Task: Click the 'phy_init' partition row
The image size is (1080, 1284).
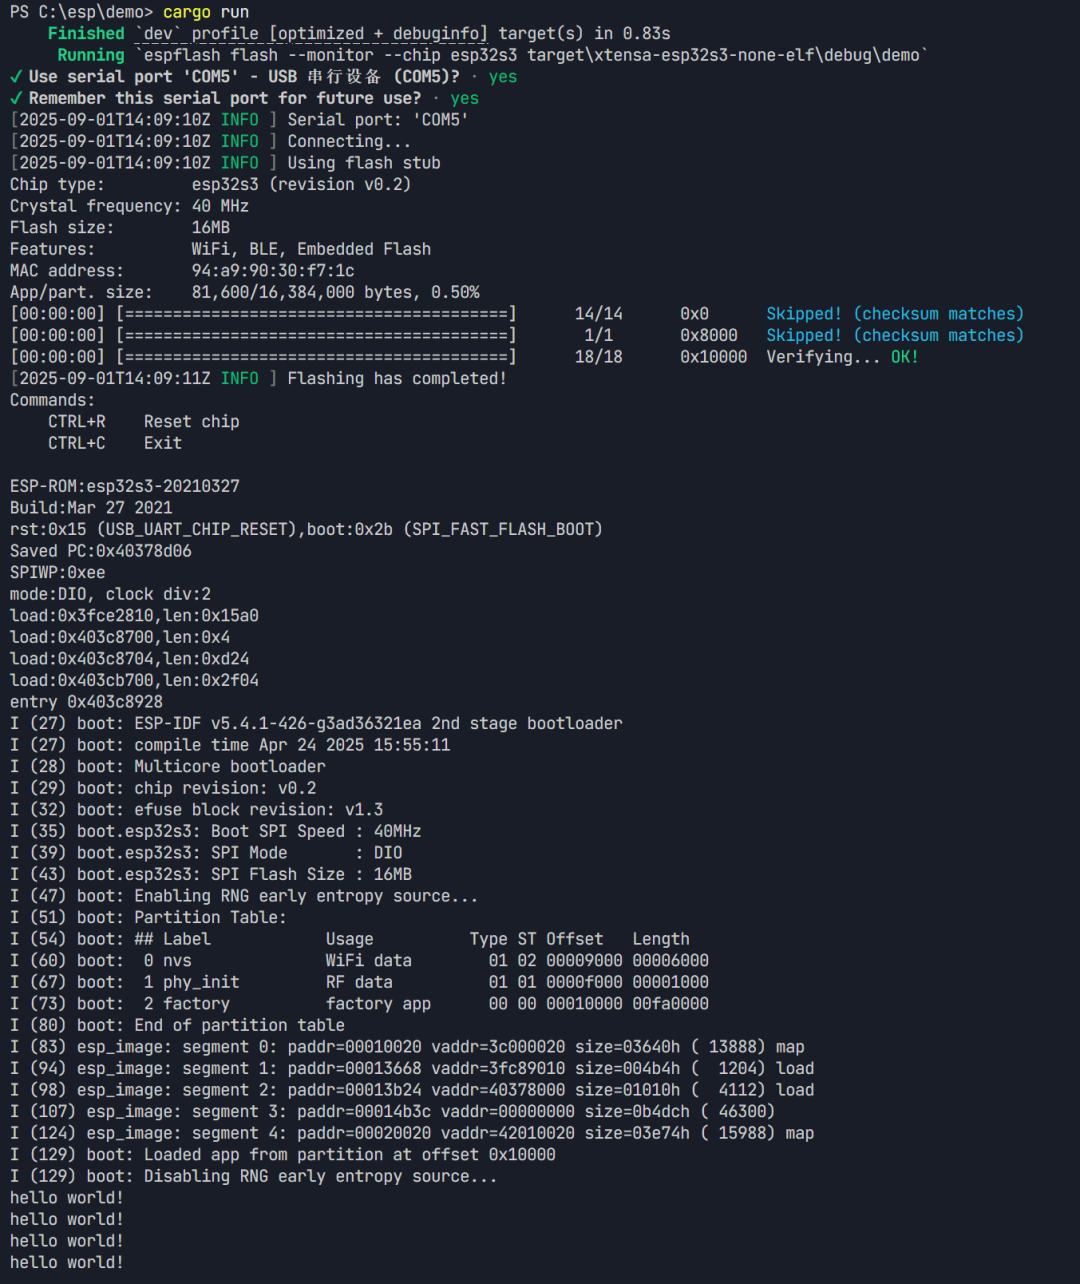Action: click(x=359, y=983)
